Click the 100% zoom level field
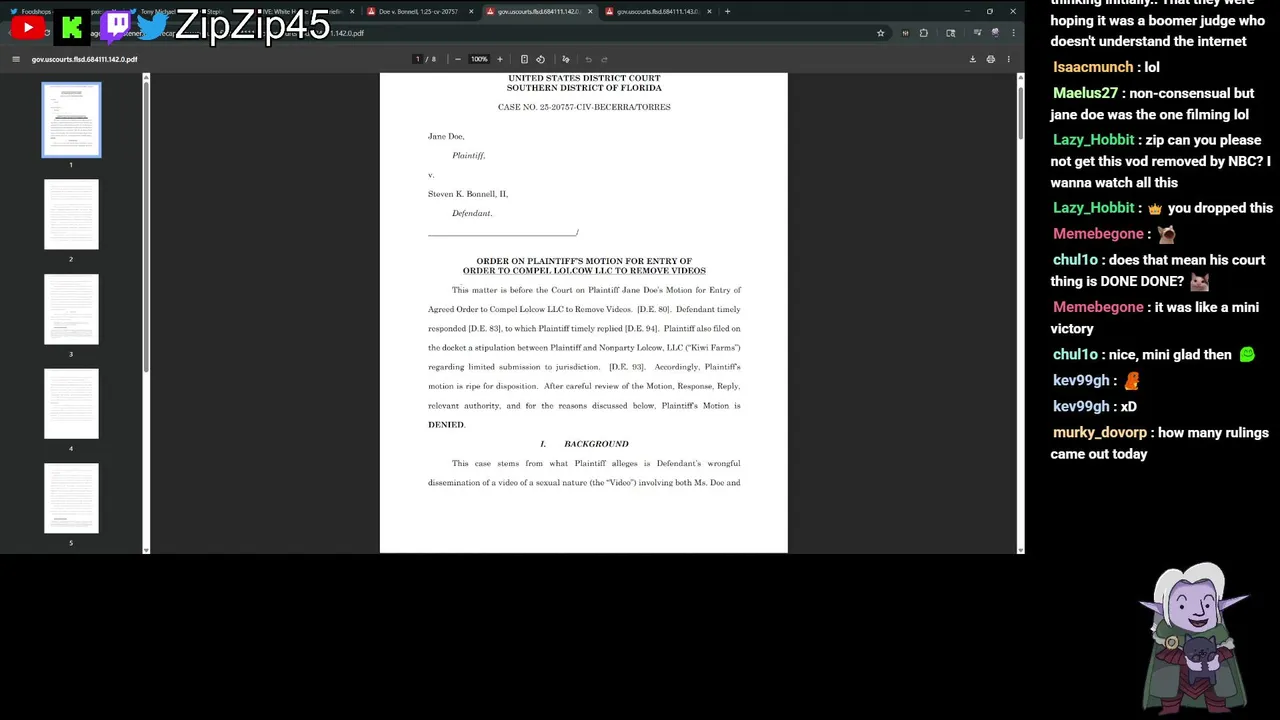 [x=479, y=59]
